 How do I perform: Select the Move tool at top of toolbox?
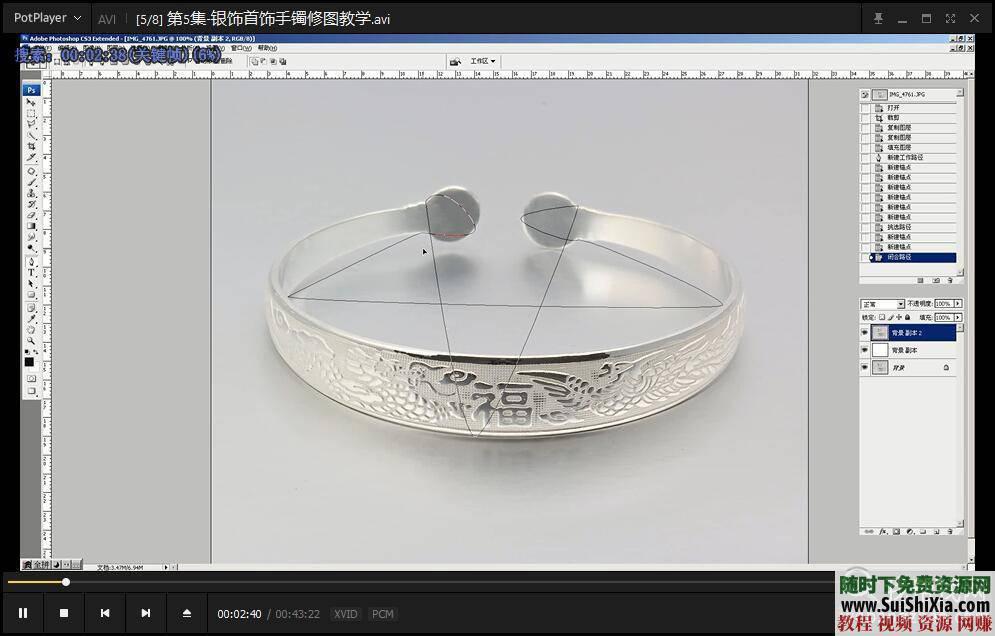point(31,102)
